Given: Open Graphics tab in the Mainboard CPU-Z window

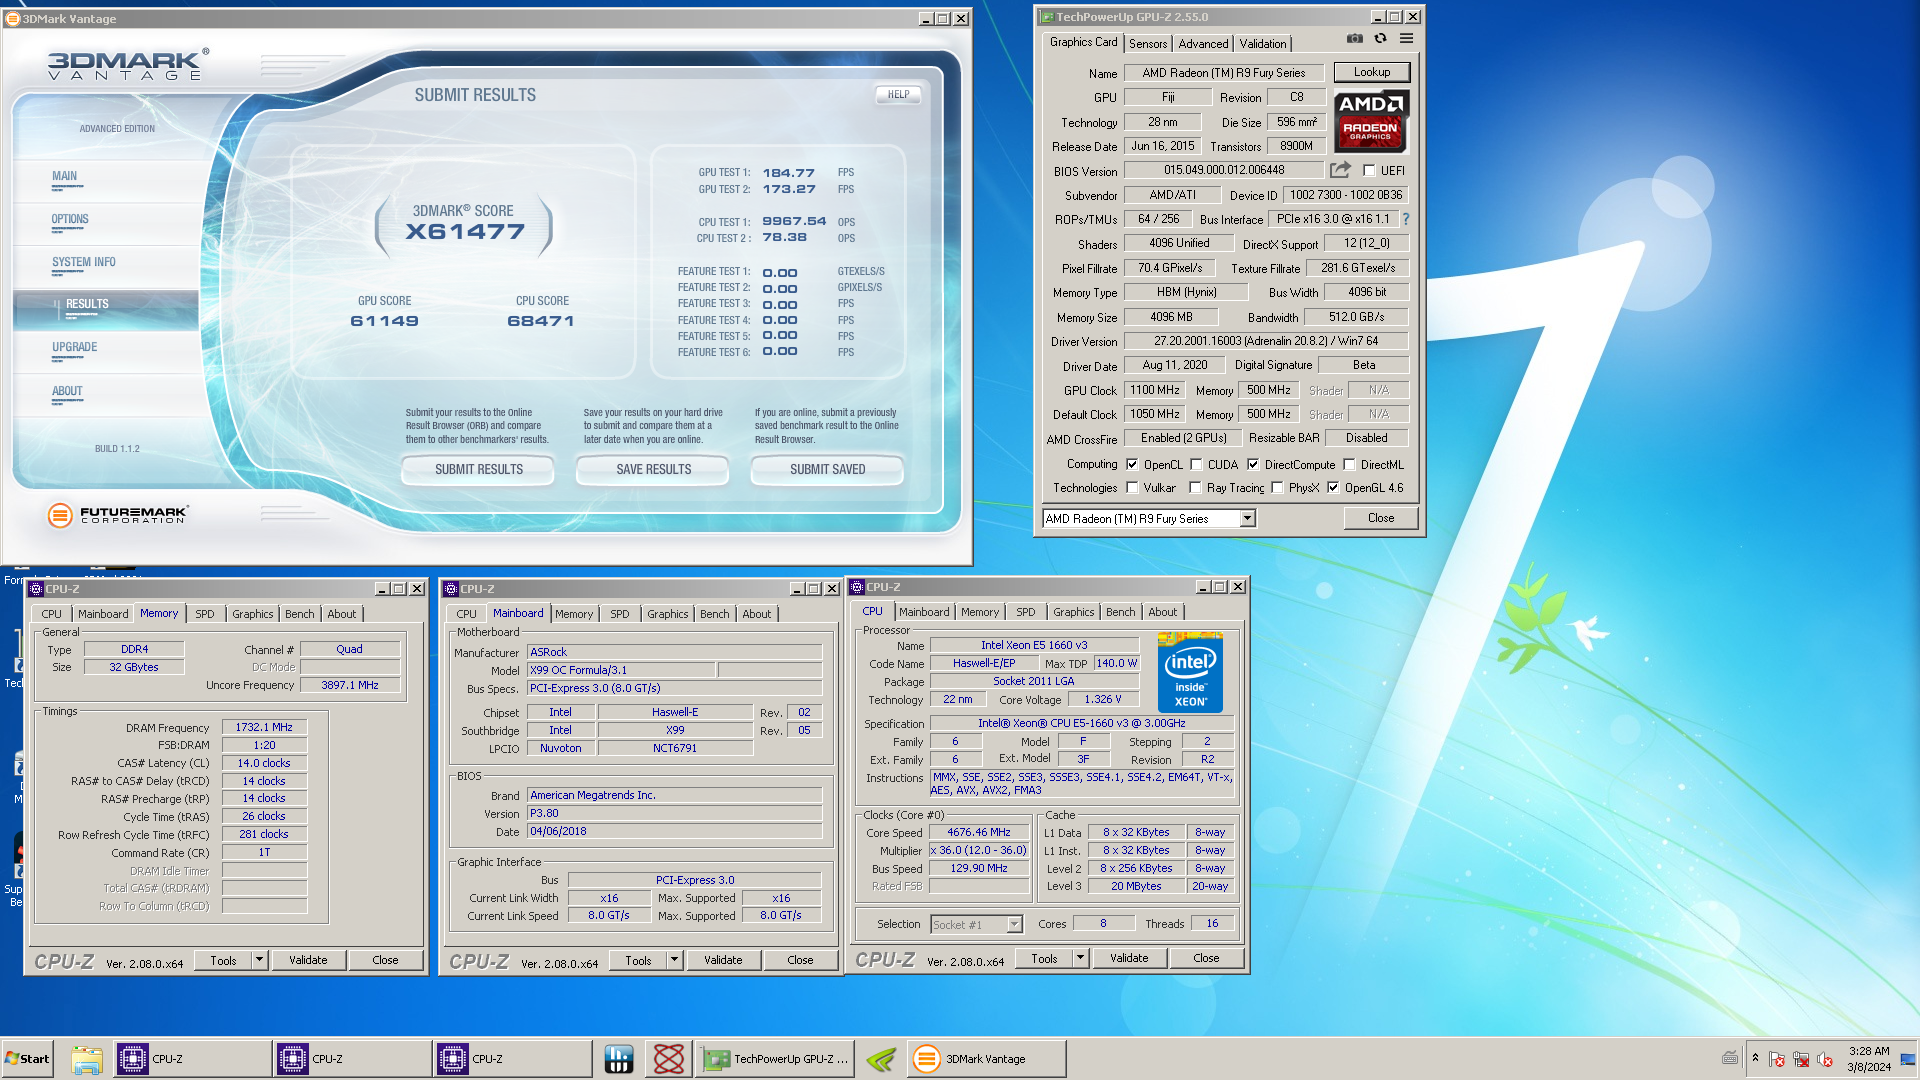Looking at the screenshot, I should (667, 614).
